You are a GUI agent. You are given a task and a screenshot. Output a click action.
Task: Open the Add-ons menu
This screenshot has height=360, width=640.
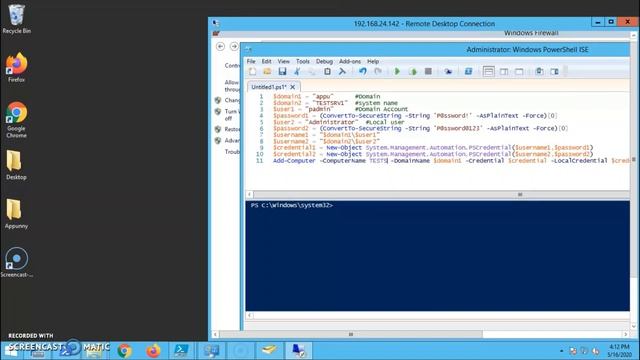pyautogui.click(x=350, y=61)
